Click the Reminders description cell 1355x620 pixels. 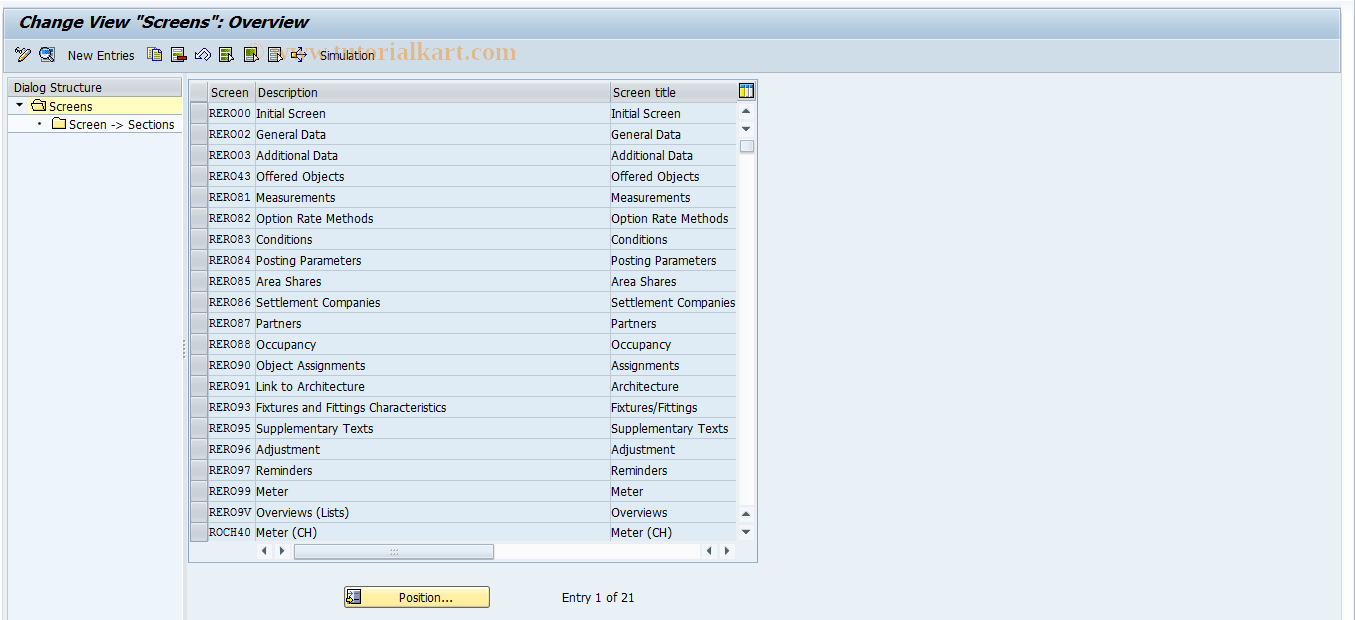[432, 470]
